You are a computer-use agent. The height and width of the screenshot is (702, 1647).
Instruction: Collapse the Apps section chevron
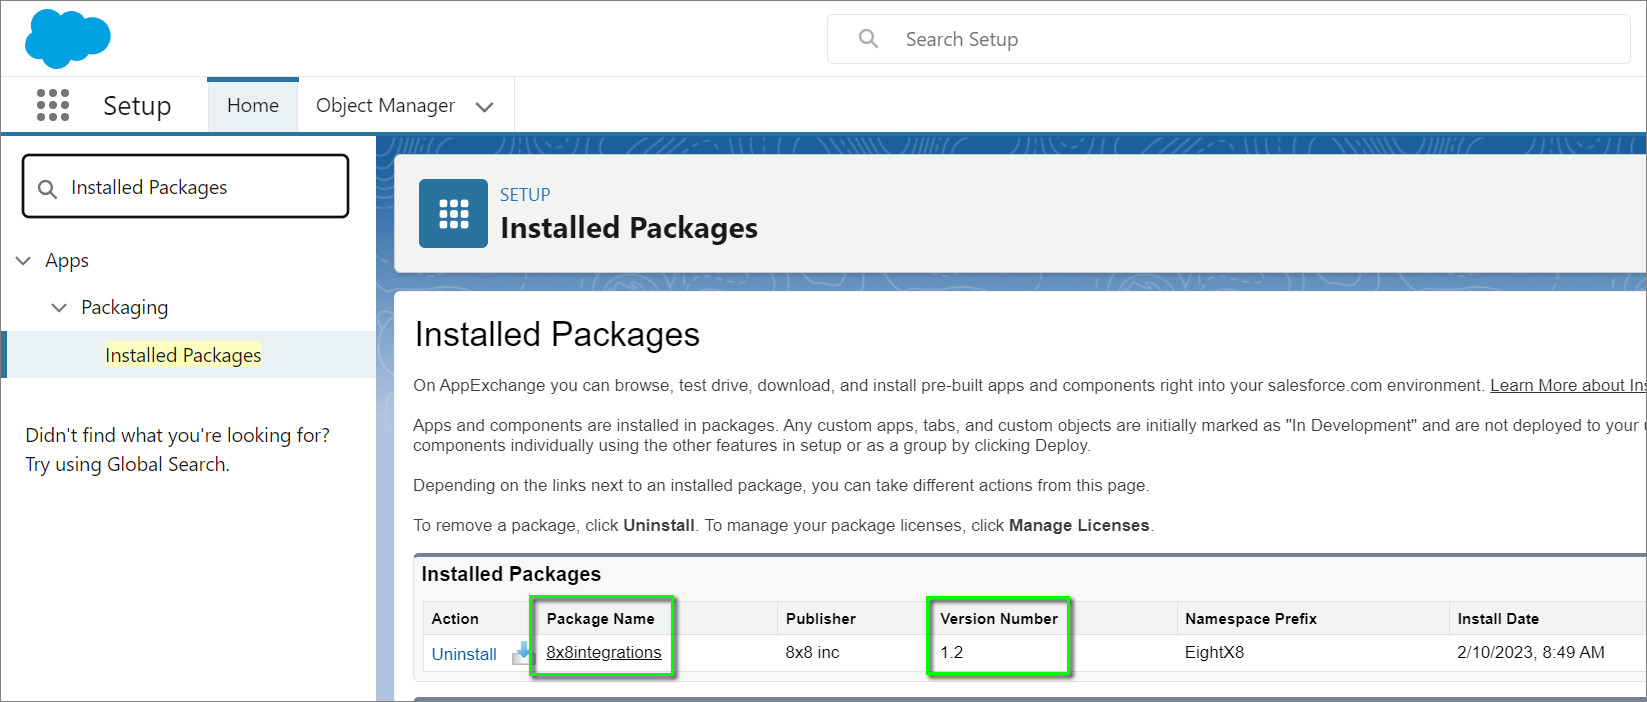click(x=24, y=261)
